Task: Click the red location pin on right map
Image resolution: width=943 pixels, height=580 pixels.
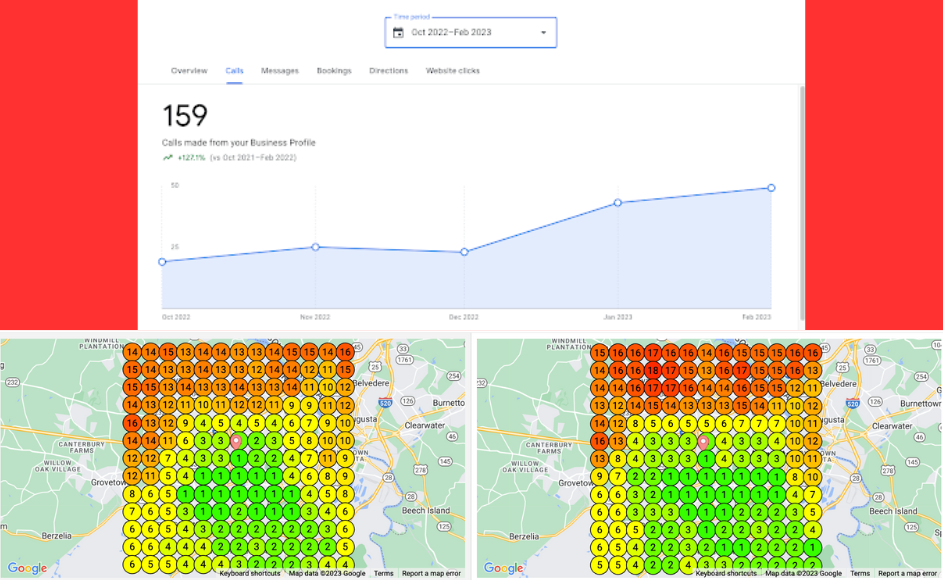Action: 703,441
